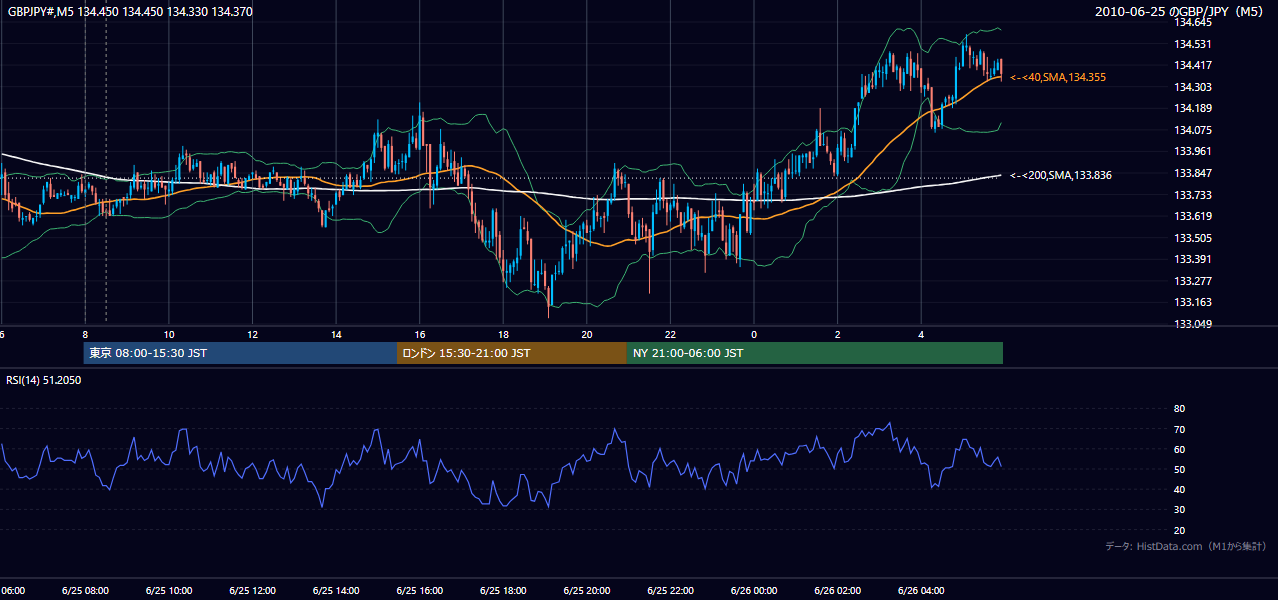Click the RSI(14) 51.2050 indicator label
This screenshot has height=600, width=1278.
(x=44, y=380)
